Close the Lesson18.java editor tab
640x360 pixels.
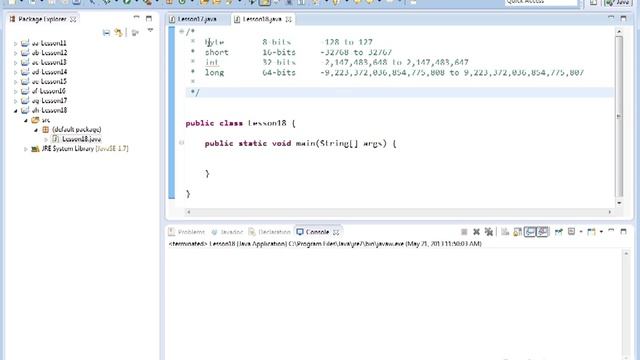click(289, 19)
